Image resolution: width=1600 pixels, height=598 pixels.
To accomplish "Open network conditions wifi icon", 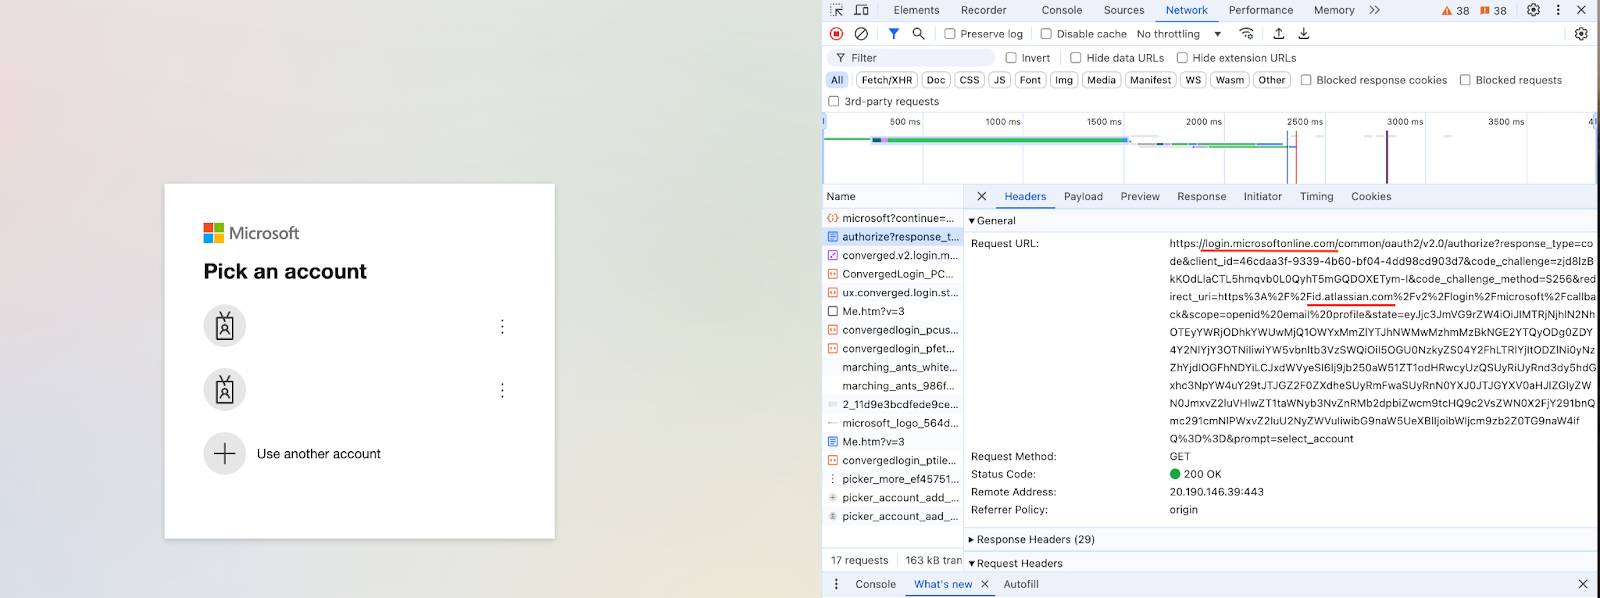I will [x=1246, y=34].
